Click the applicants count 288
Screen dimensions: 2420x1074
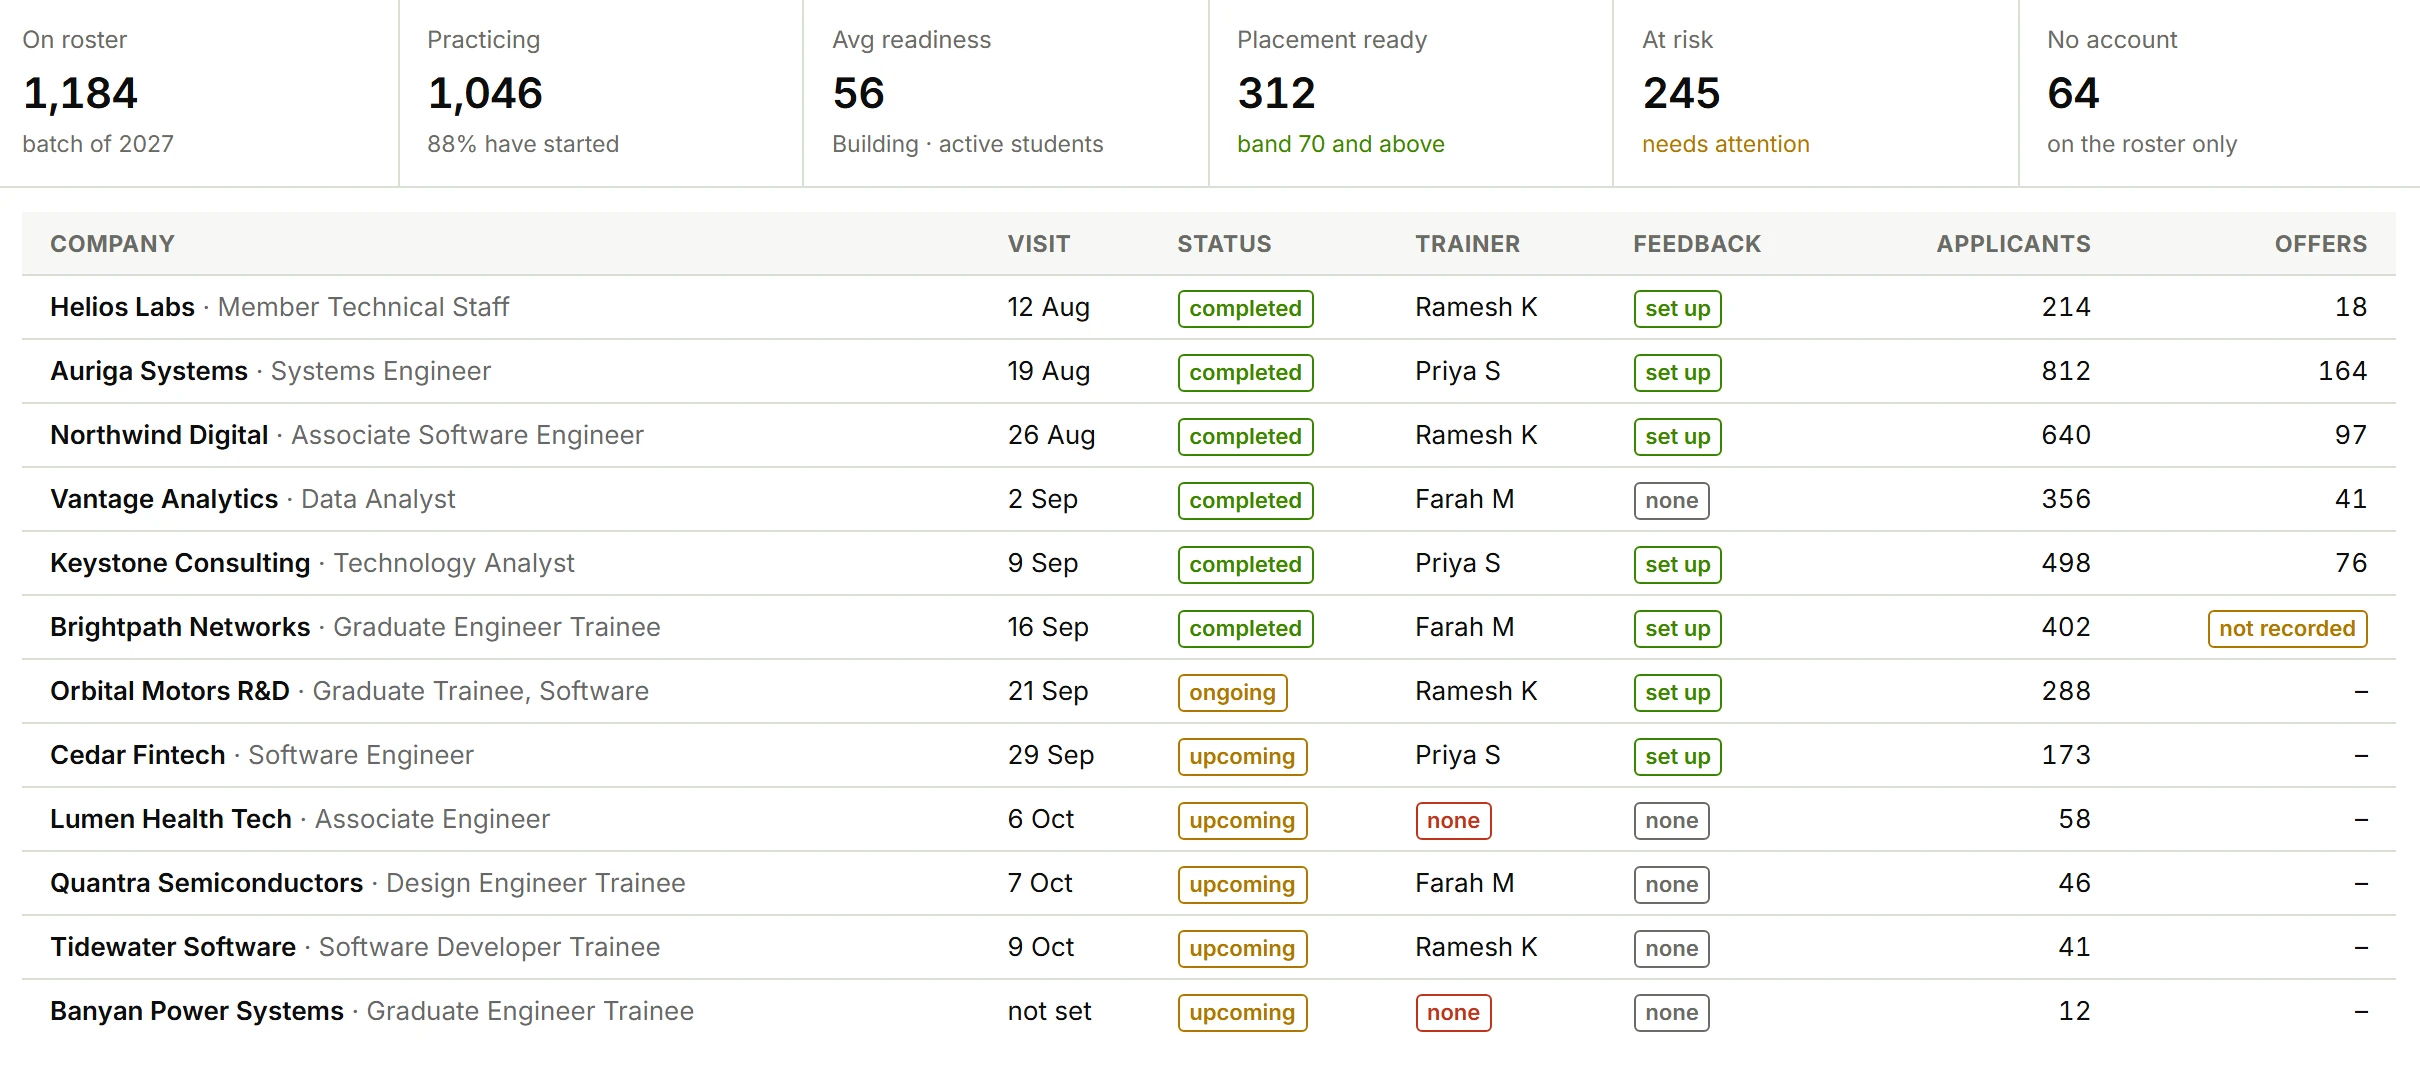[2065, 691]
